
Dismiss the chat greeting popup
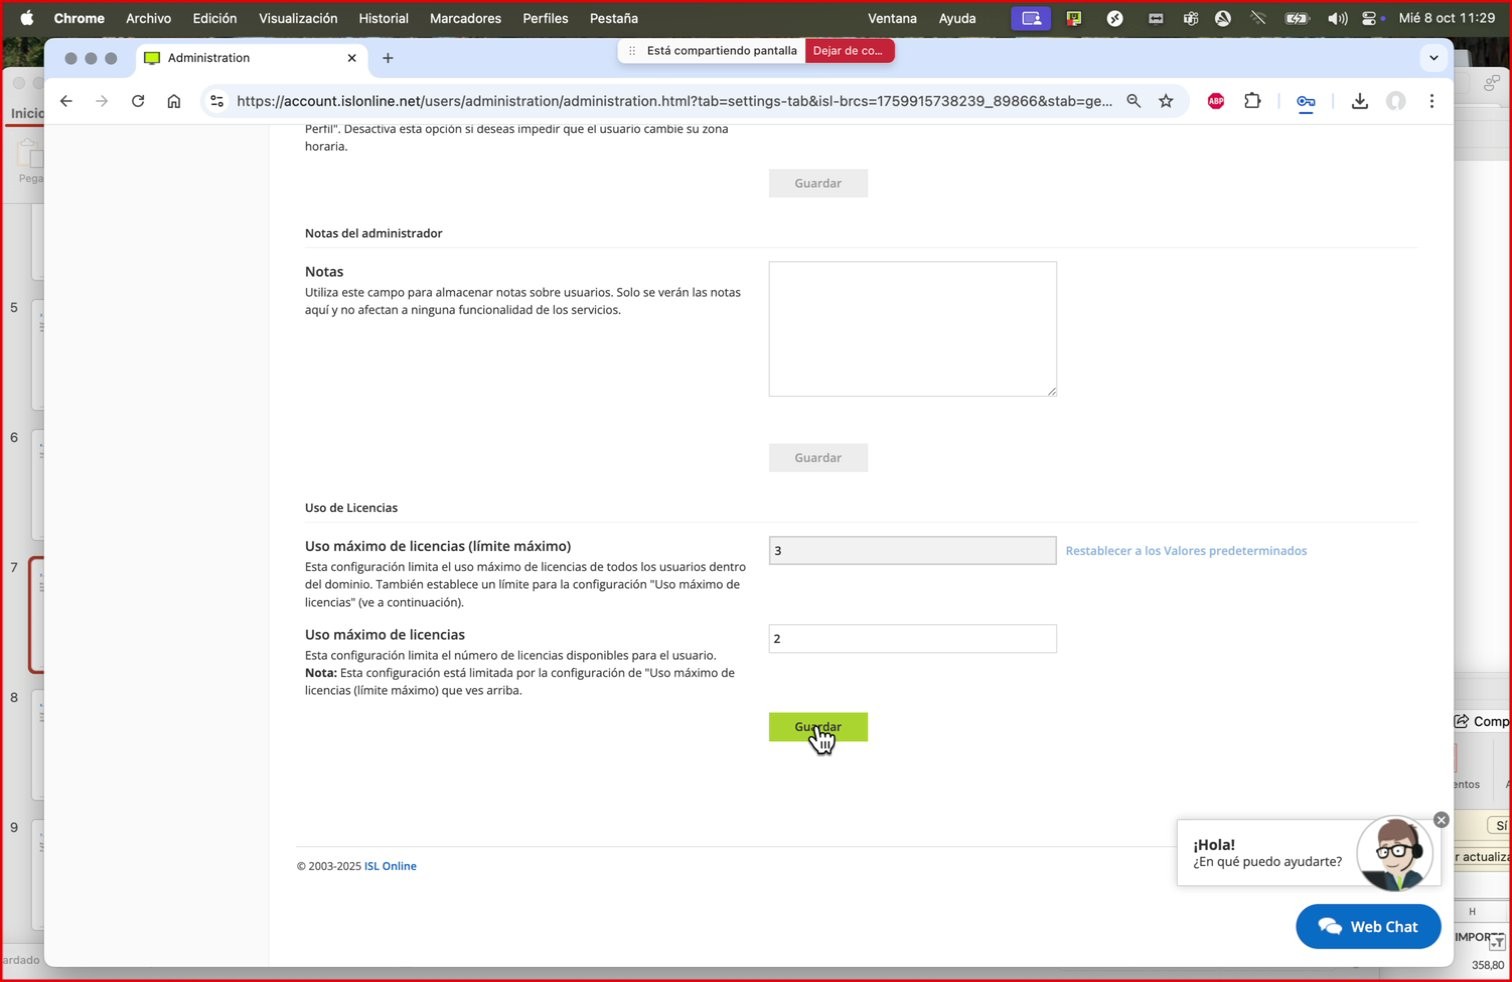pyautogui.click(x=1441, y=820)
